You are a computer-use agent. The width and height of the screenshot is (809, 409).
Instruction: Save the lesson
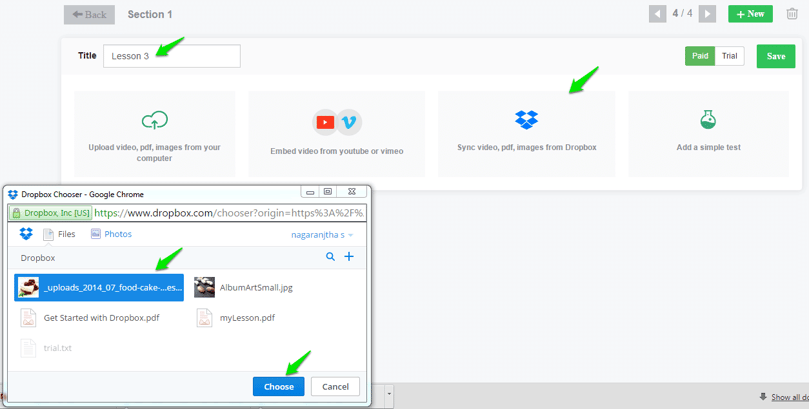(x=775, y=56)
